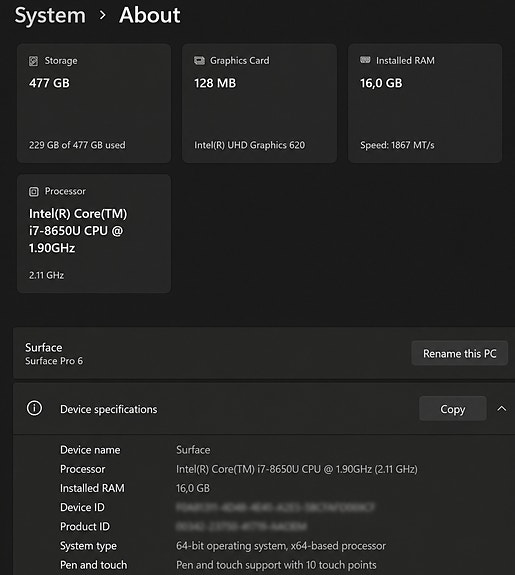Click the blurred Product ID value
Screen dimensions: 515x575
coord(241,527)
